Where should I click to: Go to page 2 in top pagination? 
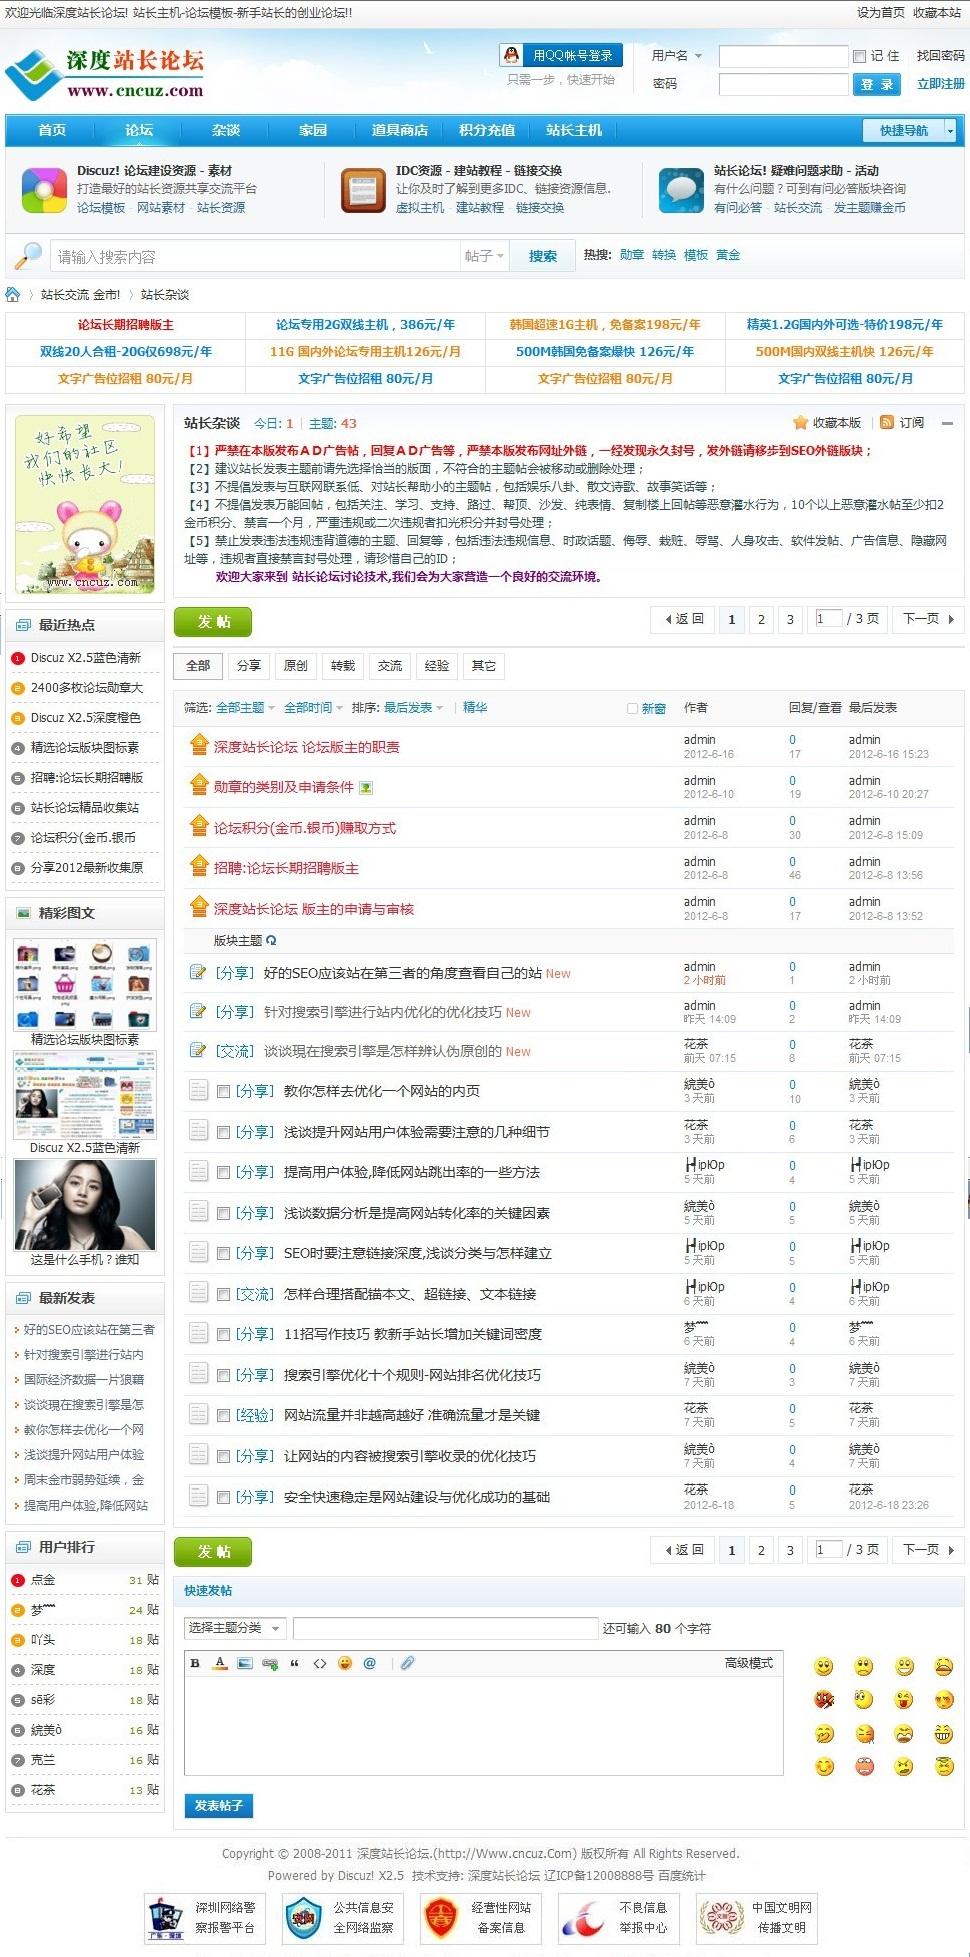pos(761,619)
